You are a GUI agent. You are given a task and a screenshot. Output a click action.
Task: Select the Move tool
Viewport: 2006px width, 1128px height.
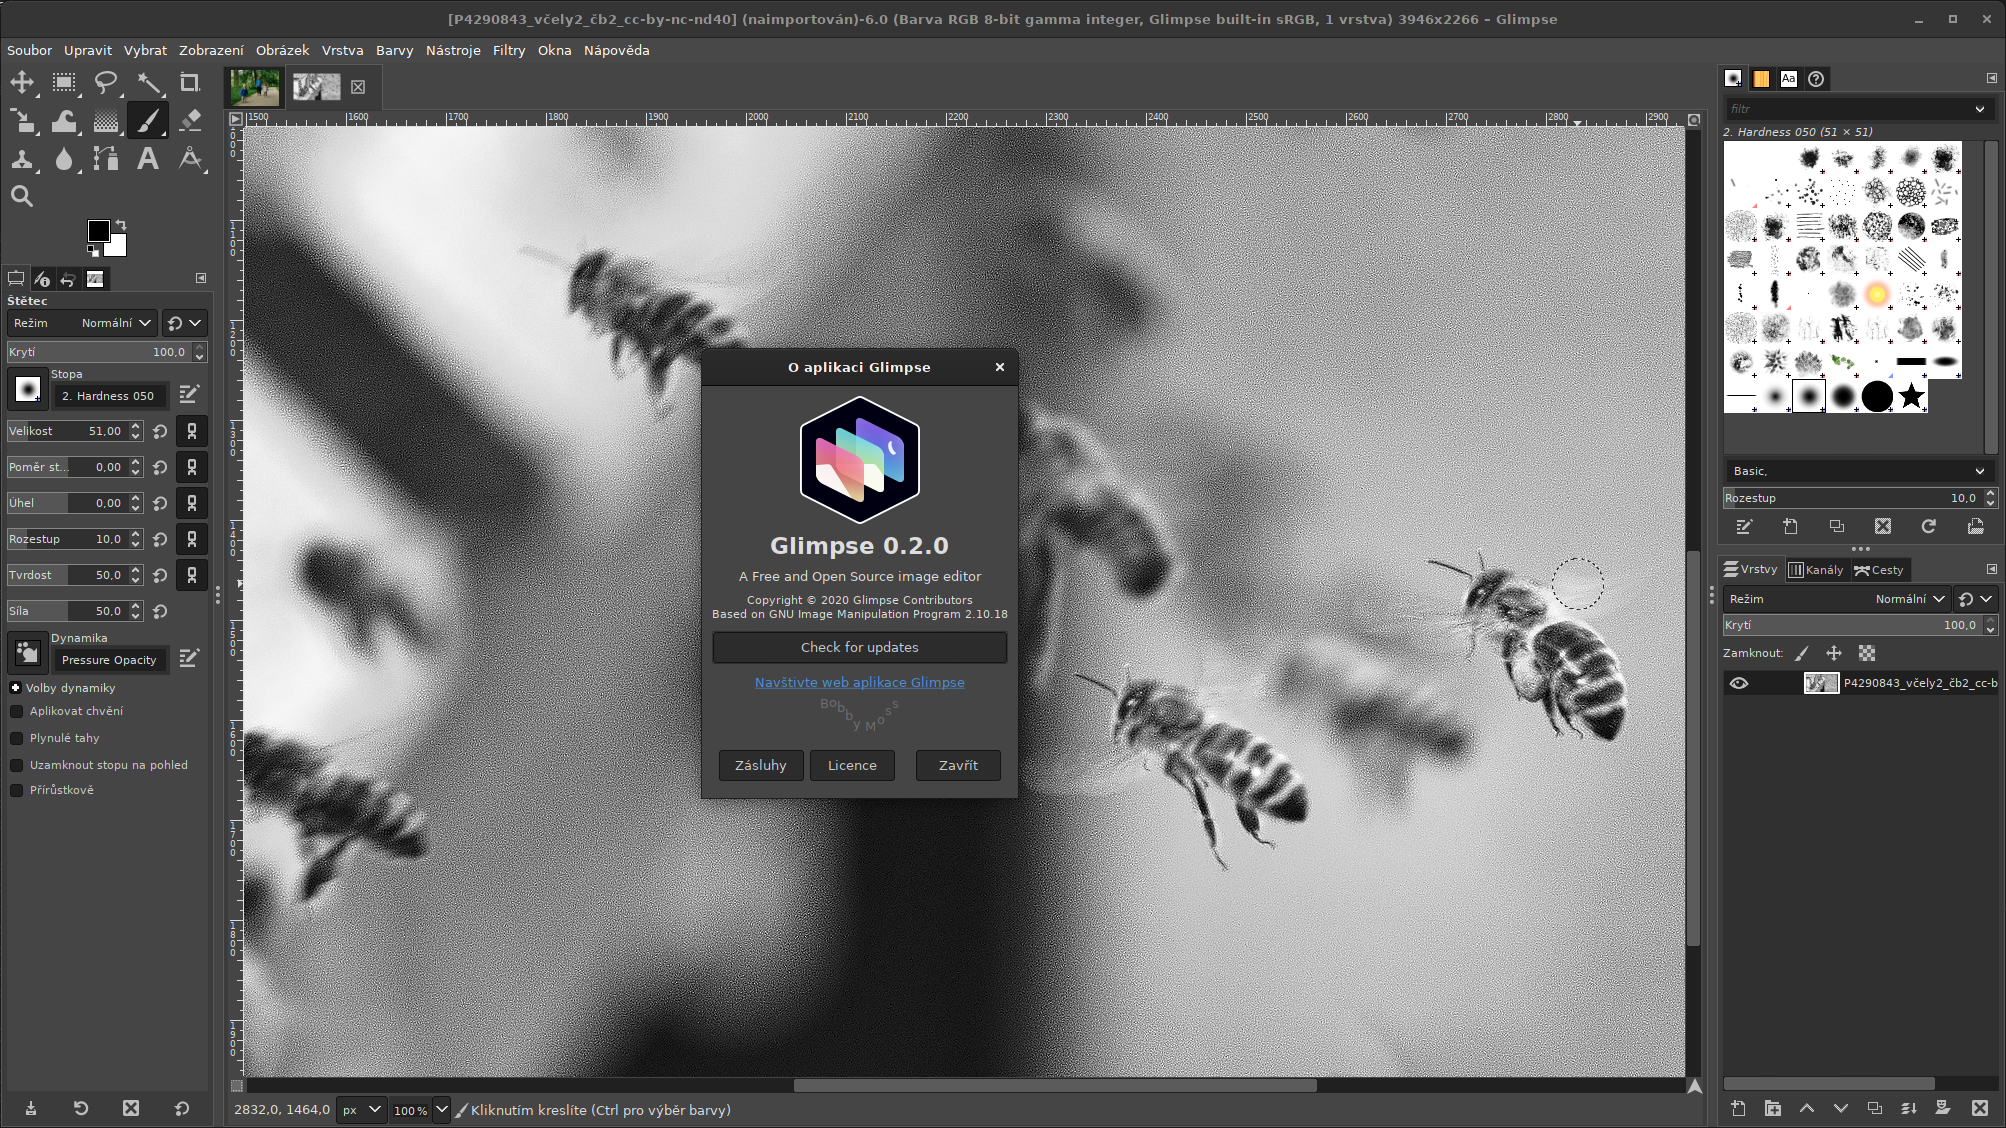[x=23, y=84]
